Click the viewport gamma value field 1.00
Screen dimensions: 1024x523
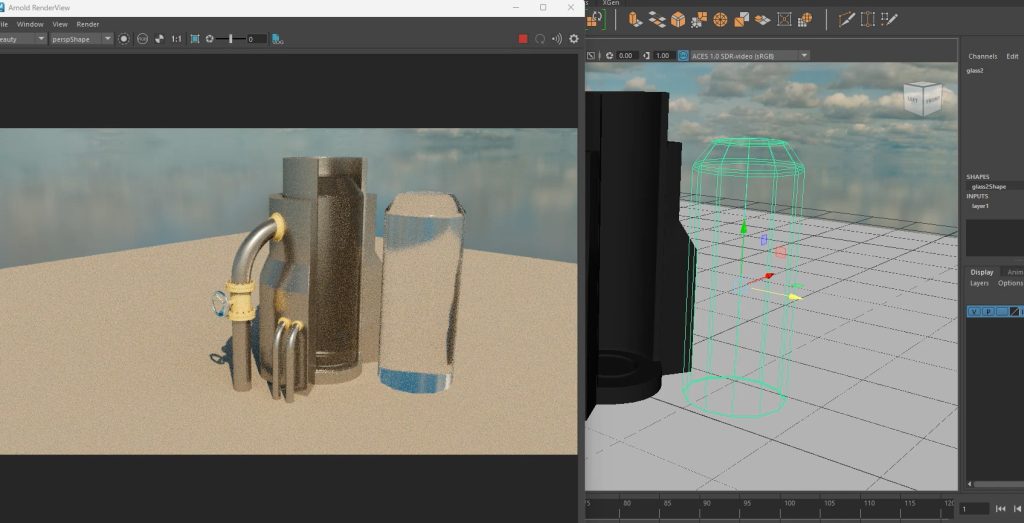click(x=662, y=55)
